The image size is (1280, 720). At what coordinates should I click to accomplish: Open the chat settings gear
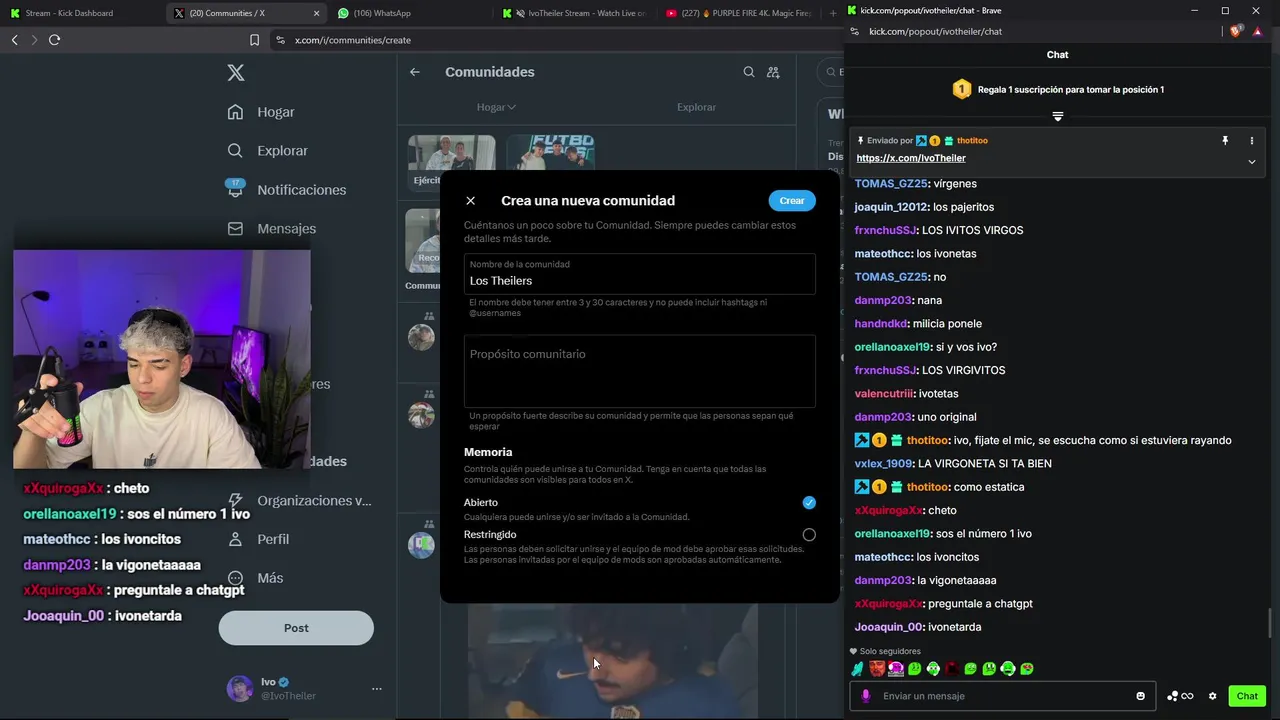pyautogui.click(x=1213, y=696)
